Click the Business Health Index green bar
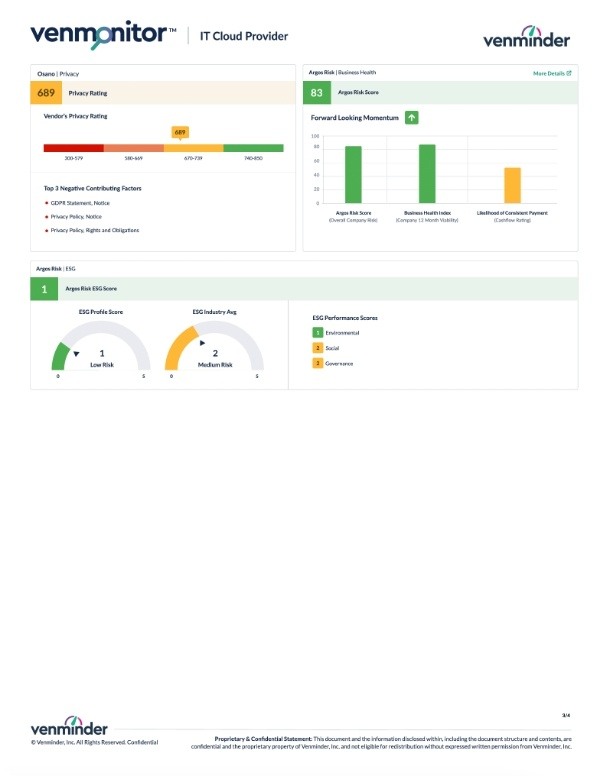The width and height of the screenshot is (600, 776). pos(427,174)
